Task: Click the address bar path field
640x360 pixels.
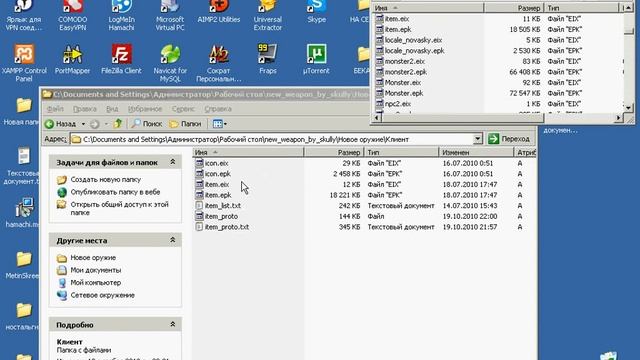Action: coord(272,139)
